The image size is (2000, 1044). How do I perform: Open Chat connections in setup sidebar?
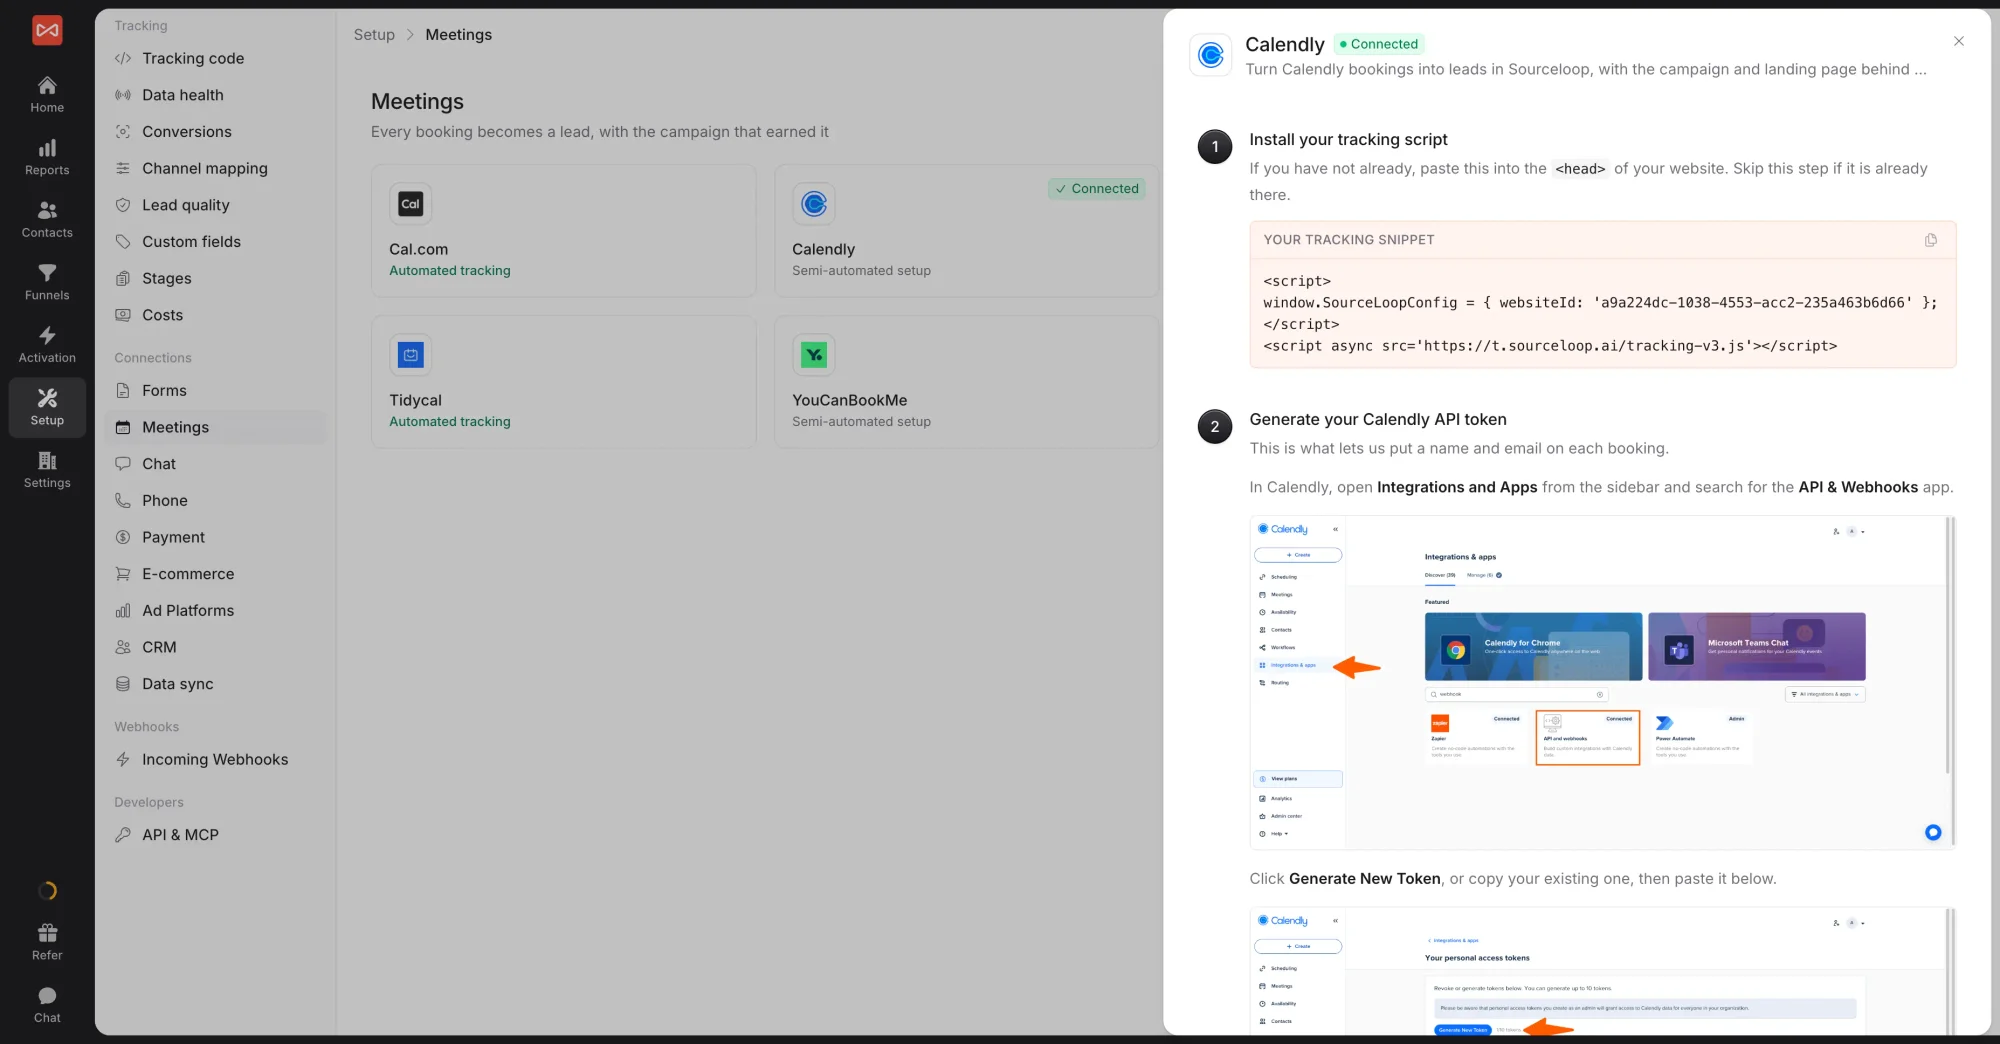point(215,464)
